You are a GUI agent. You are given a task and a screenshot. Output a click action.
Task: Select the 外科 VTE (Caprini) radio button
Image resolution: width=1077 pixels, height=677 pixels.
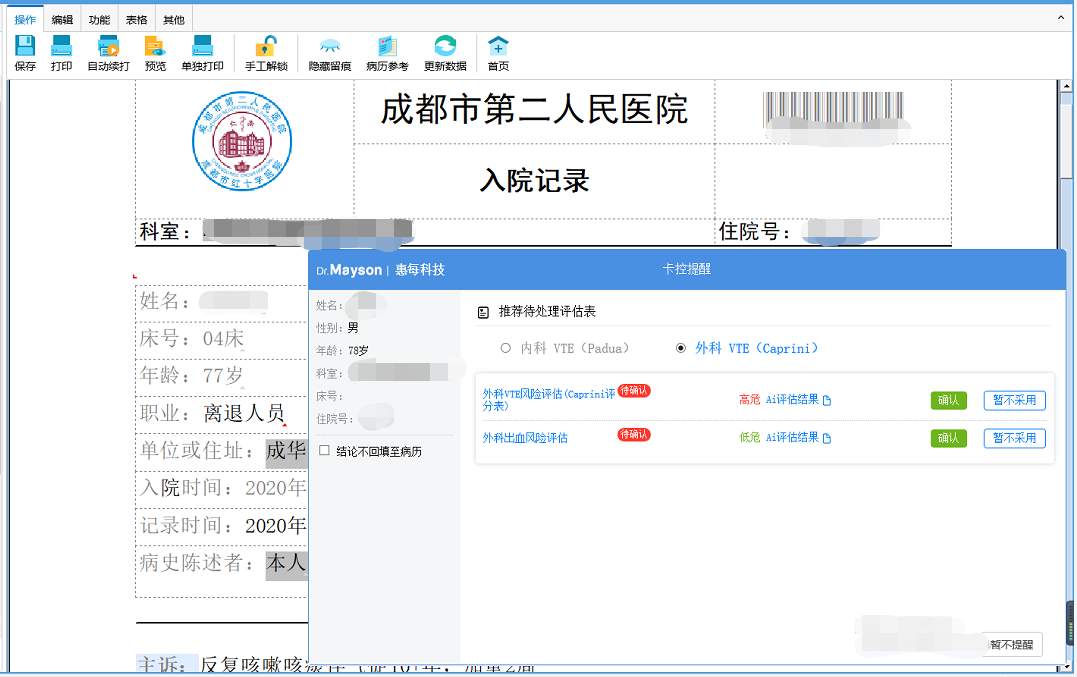click(x=681, y=348)
